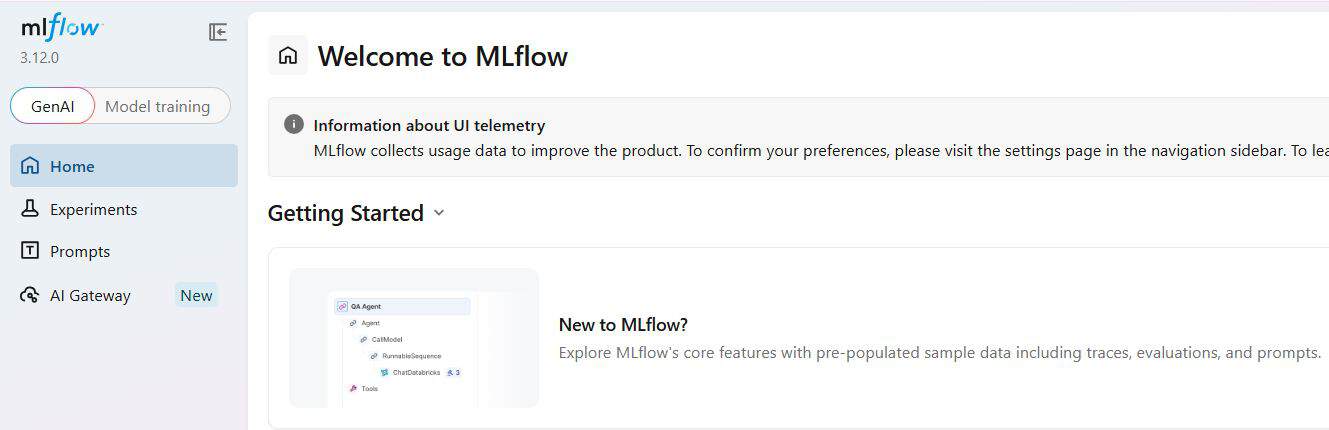1329x430 pixels.
Task: Click the telemetry info circle icon
Action: click(293, 124)
